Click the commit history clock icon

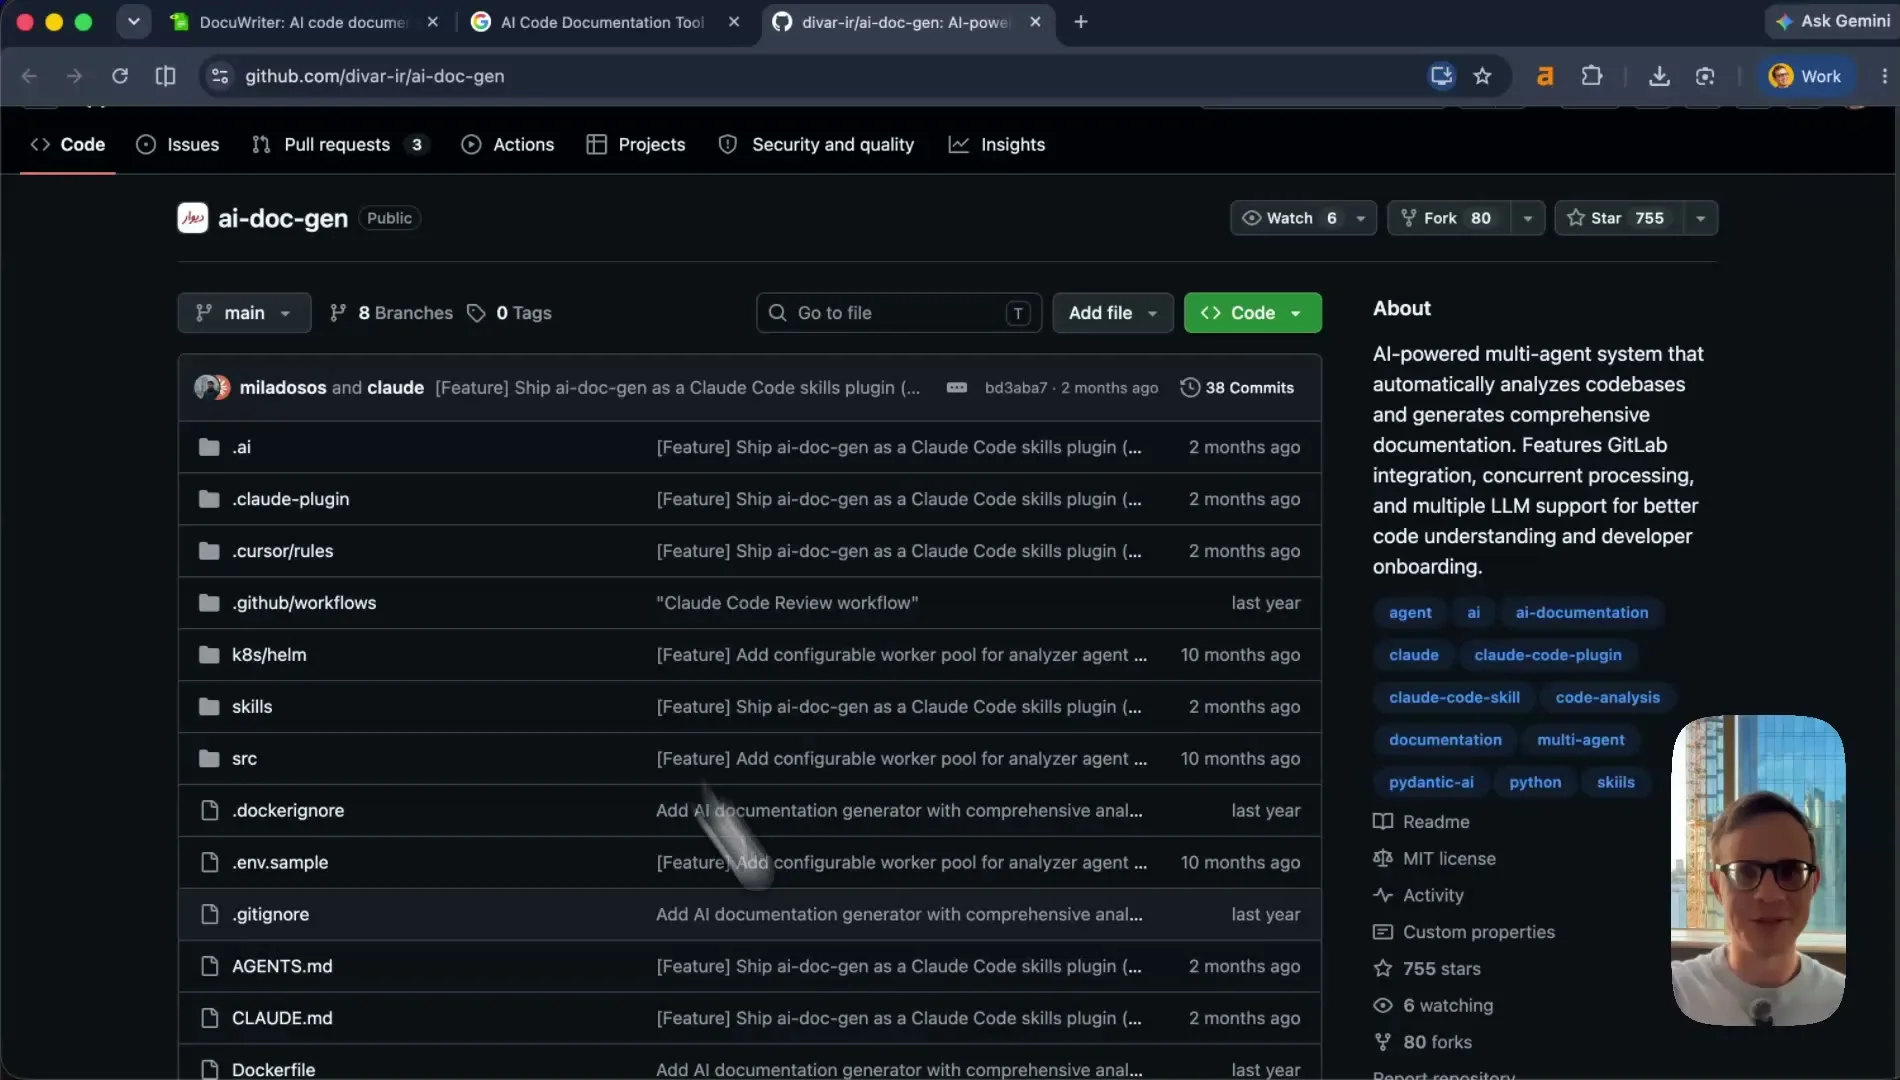pyautogui.click(x=1190, y=387)
